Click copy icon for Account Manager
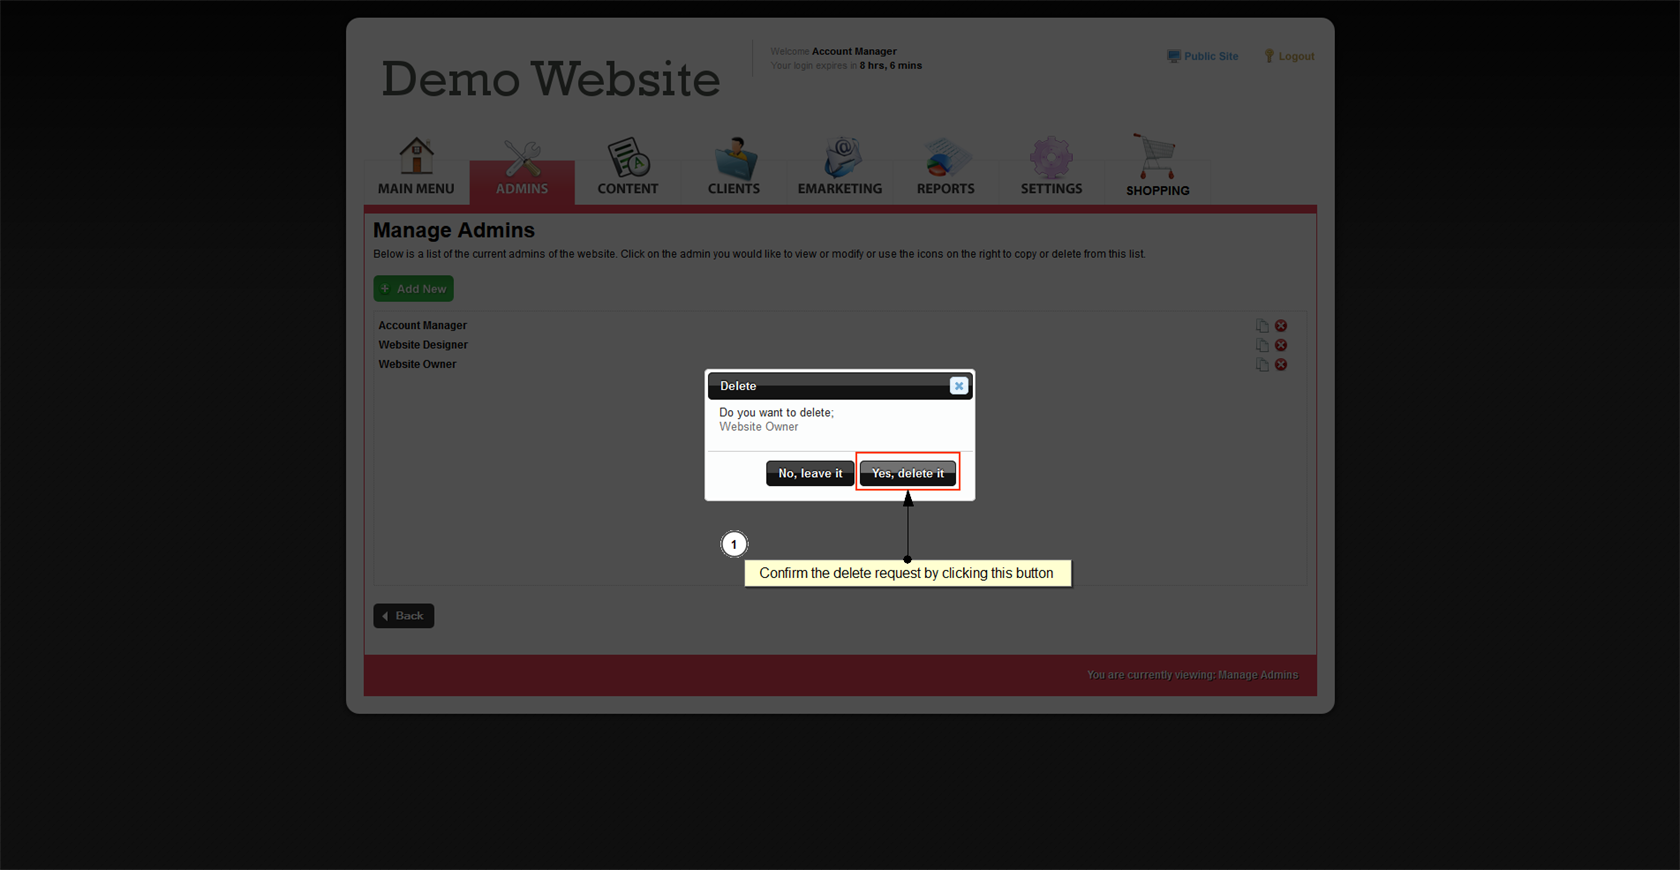 pos(1262,326)
